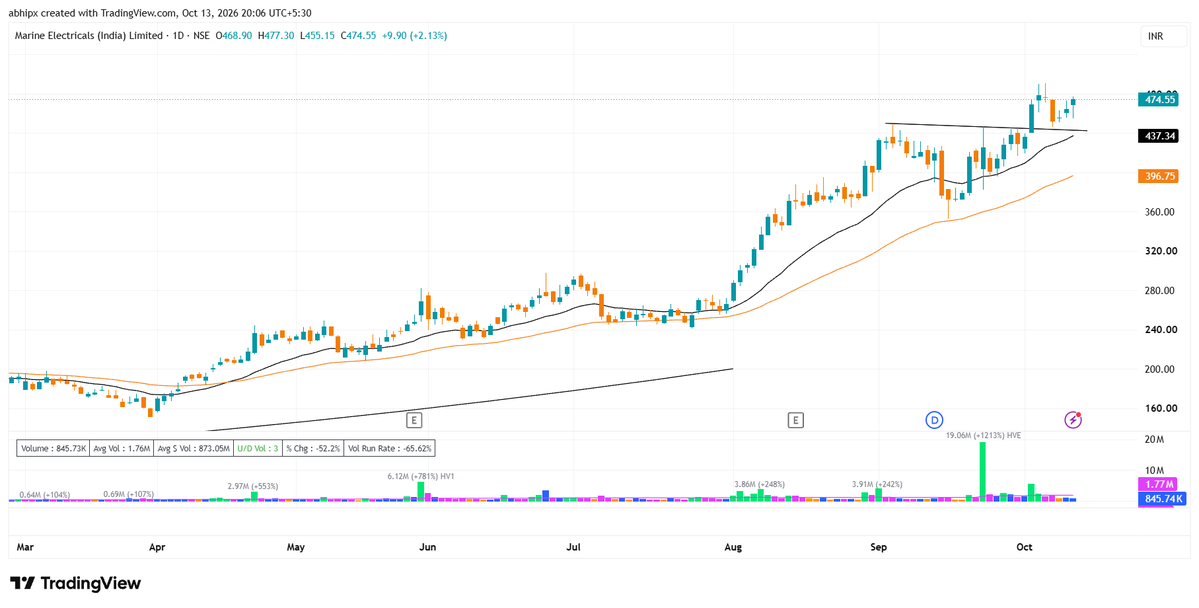
Task: Click the C474.55 close value
Action: click(358, 35)
